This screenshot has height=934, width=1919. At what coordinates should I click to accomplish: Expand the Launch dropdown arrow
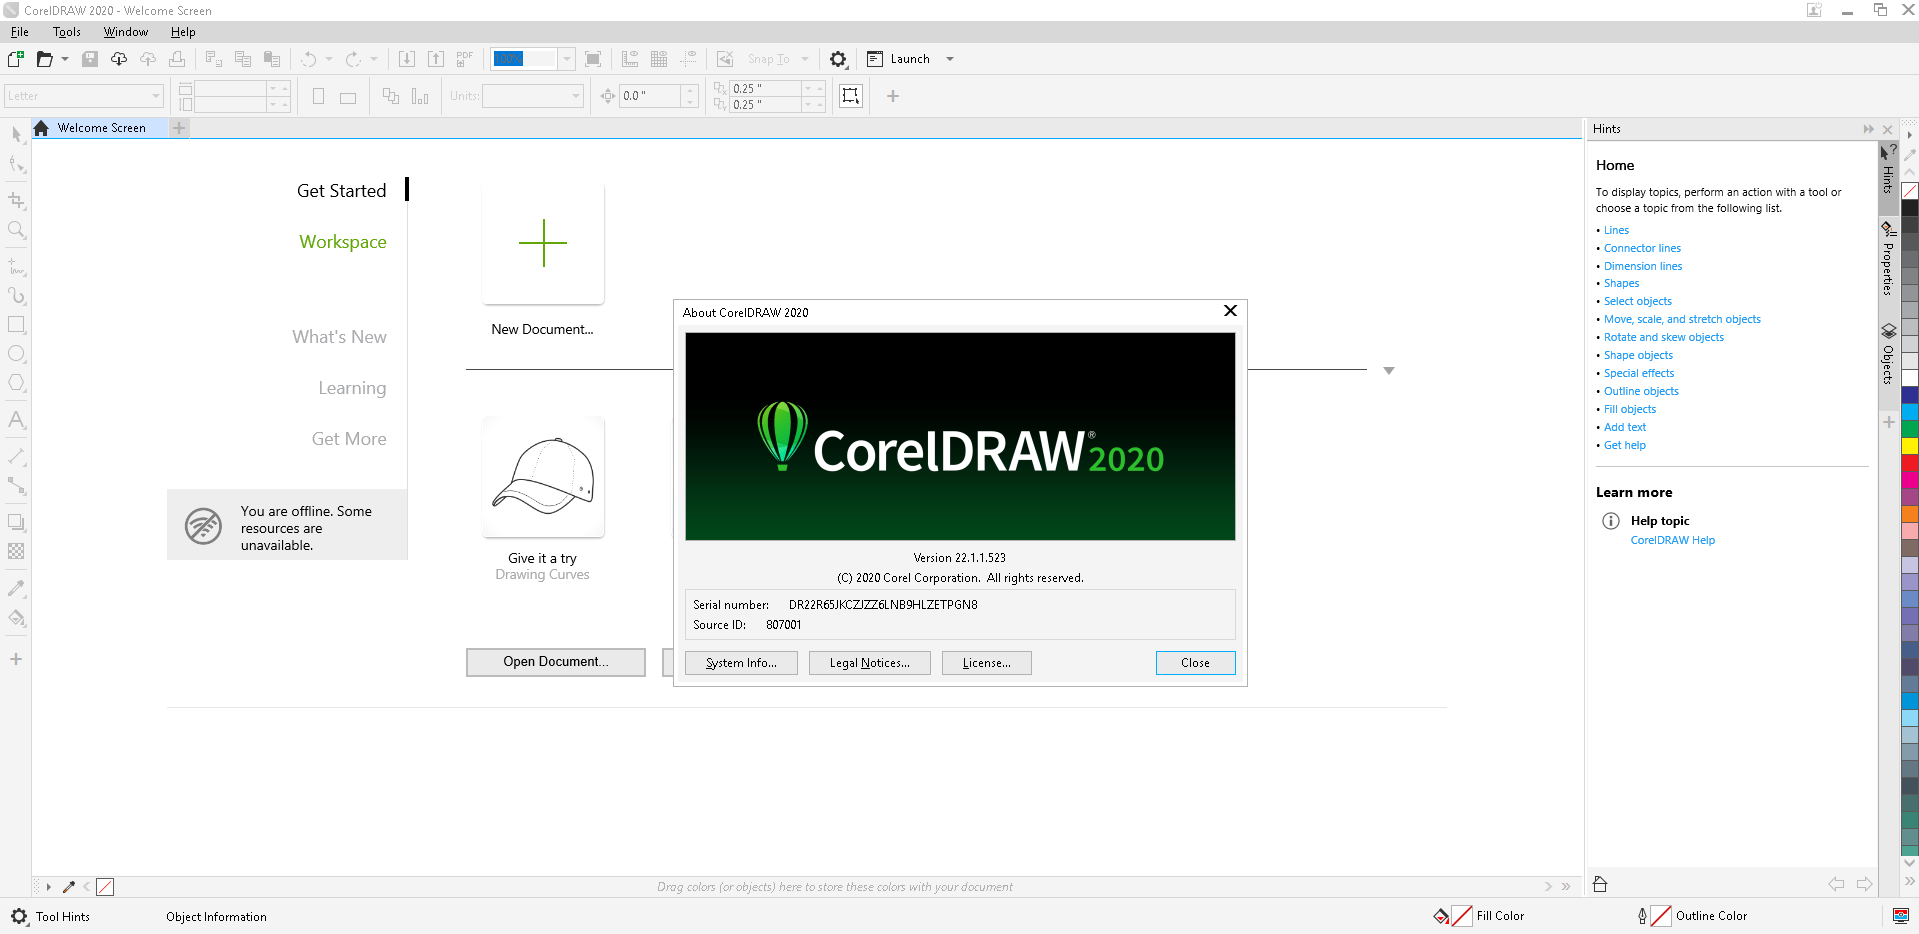pos(950,59)
